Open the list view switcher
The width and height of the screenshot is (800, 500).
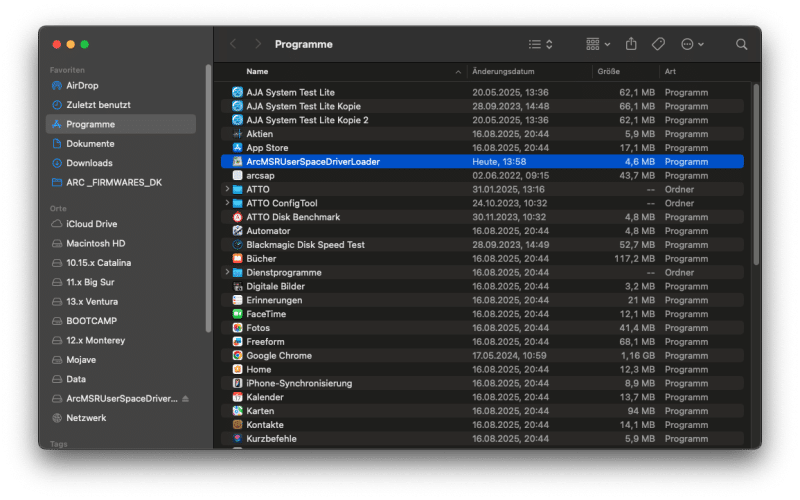click(540, 44)
